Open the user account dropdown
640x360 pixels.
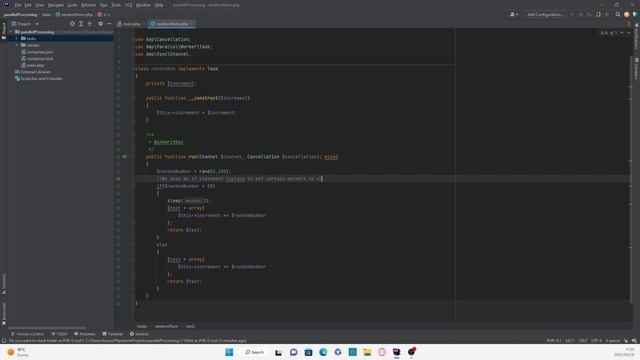click(x=514, y=14)
